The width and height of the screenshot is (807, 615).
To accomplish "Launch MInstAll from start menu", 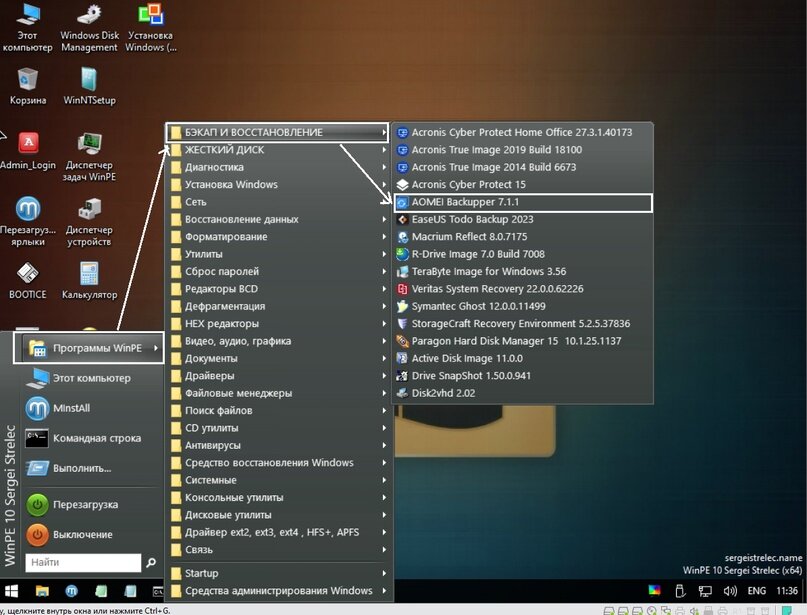I will coord(92,409).
